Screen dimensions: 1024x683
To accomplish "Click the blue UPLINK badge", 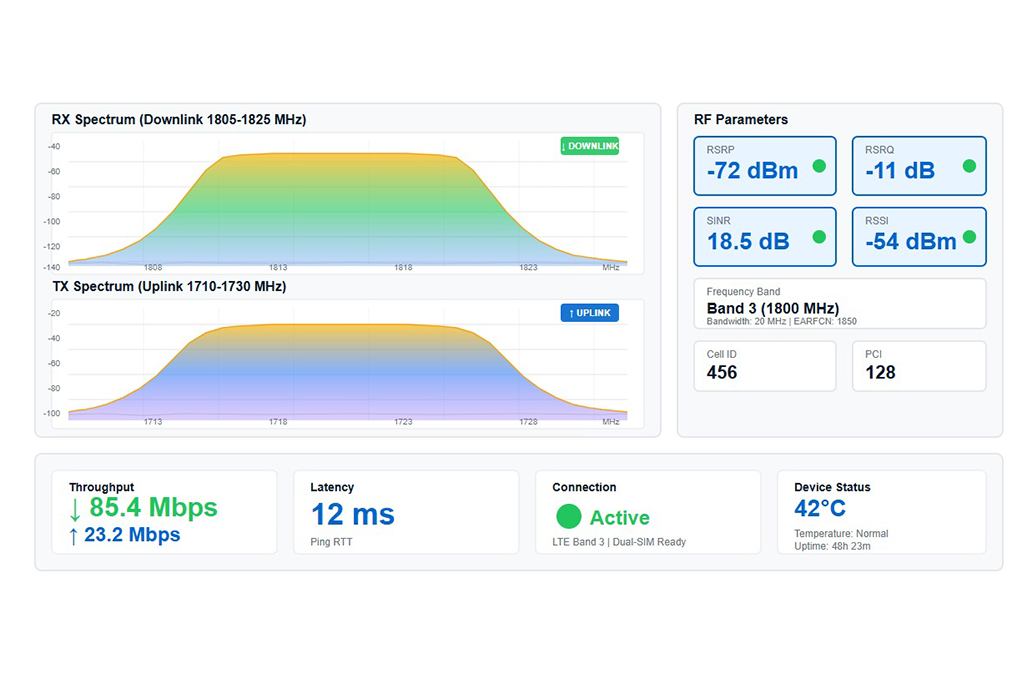I will point(590,313).
